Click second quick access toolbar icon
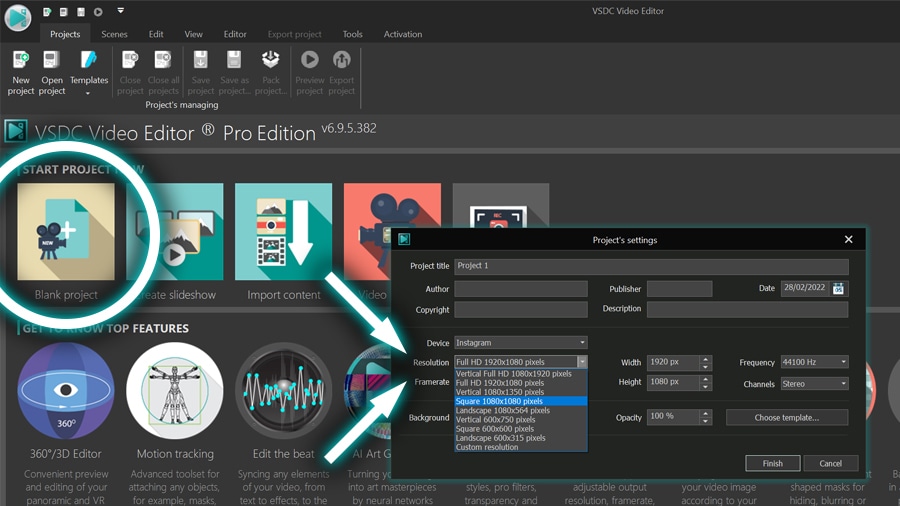The width and height of the screenshot is (900, 506). tap(64, 11)
